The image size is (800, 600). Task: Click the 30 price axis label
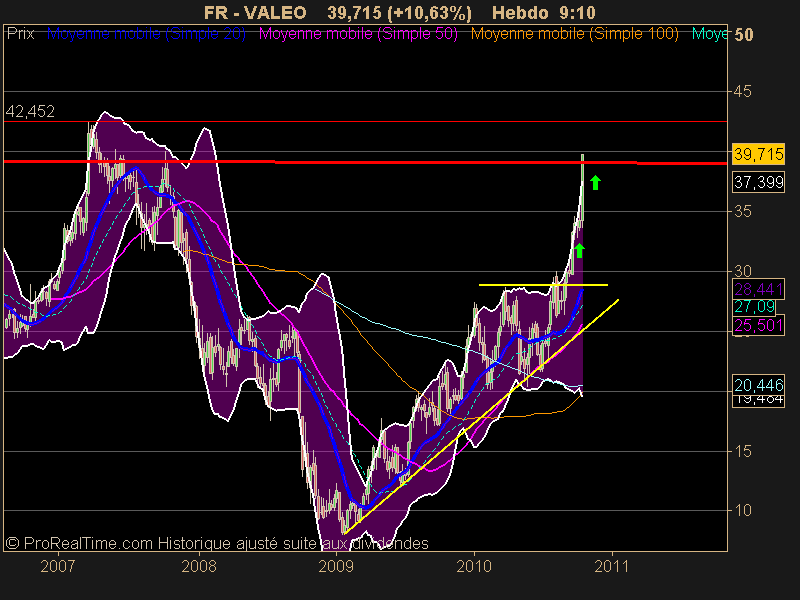(x=743, y=271)
